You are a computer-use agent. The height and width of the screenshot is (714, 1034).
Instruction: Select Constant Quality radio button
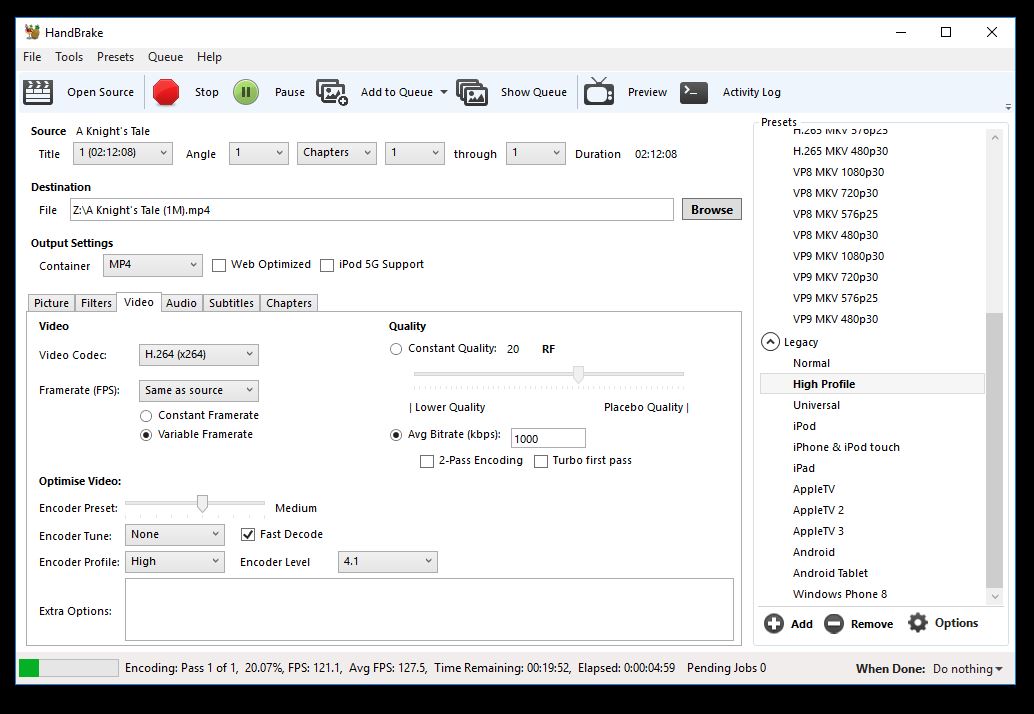pos(396,349)
